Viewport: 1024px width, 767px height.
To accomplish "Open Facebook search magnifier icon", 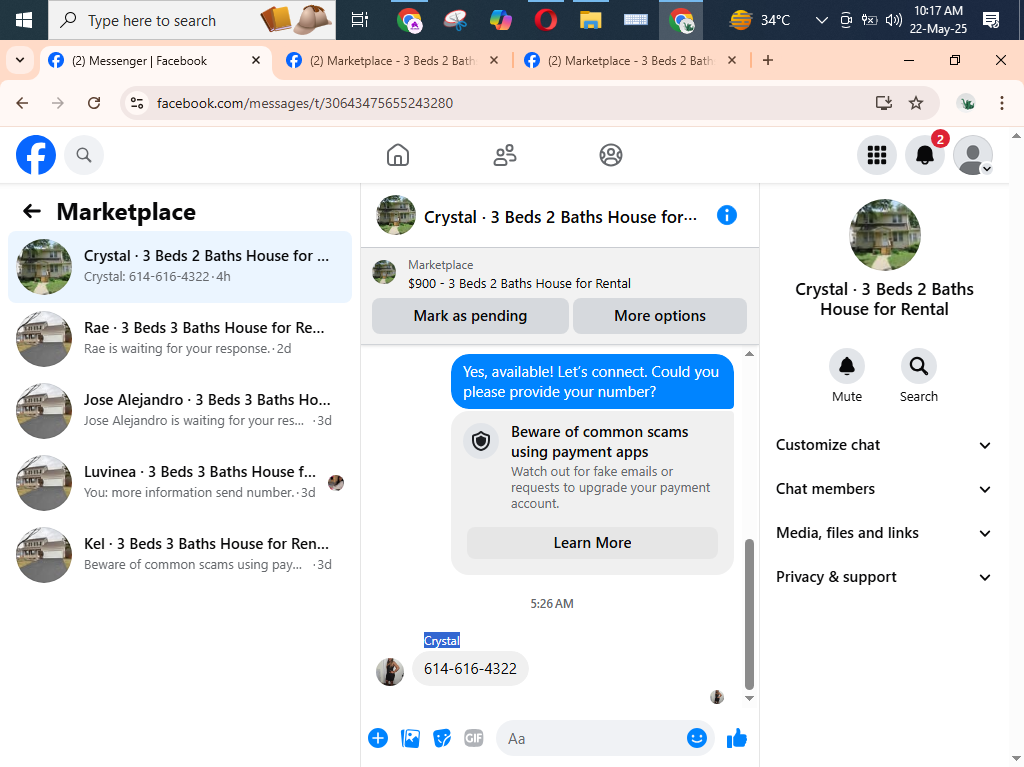I will coord(84,155).
